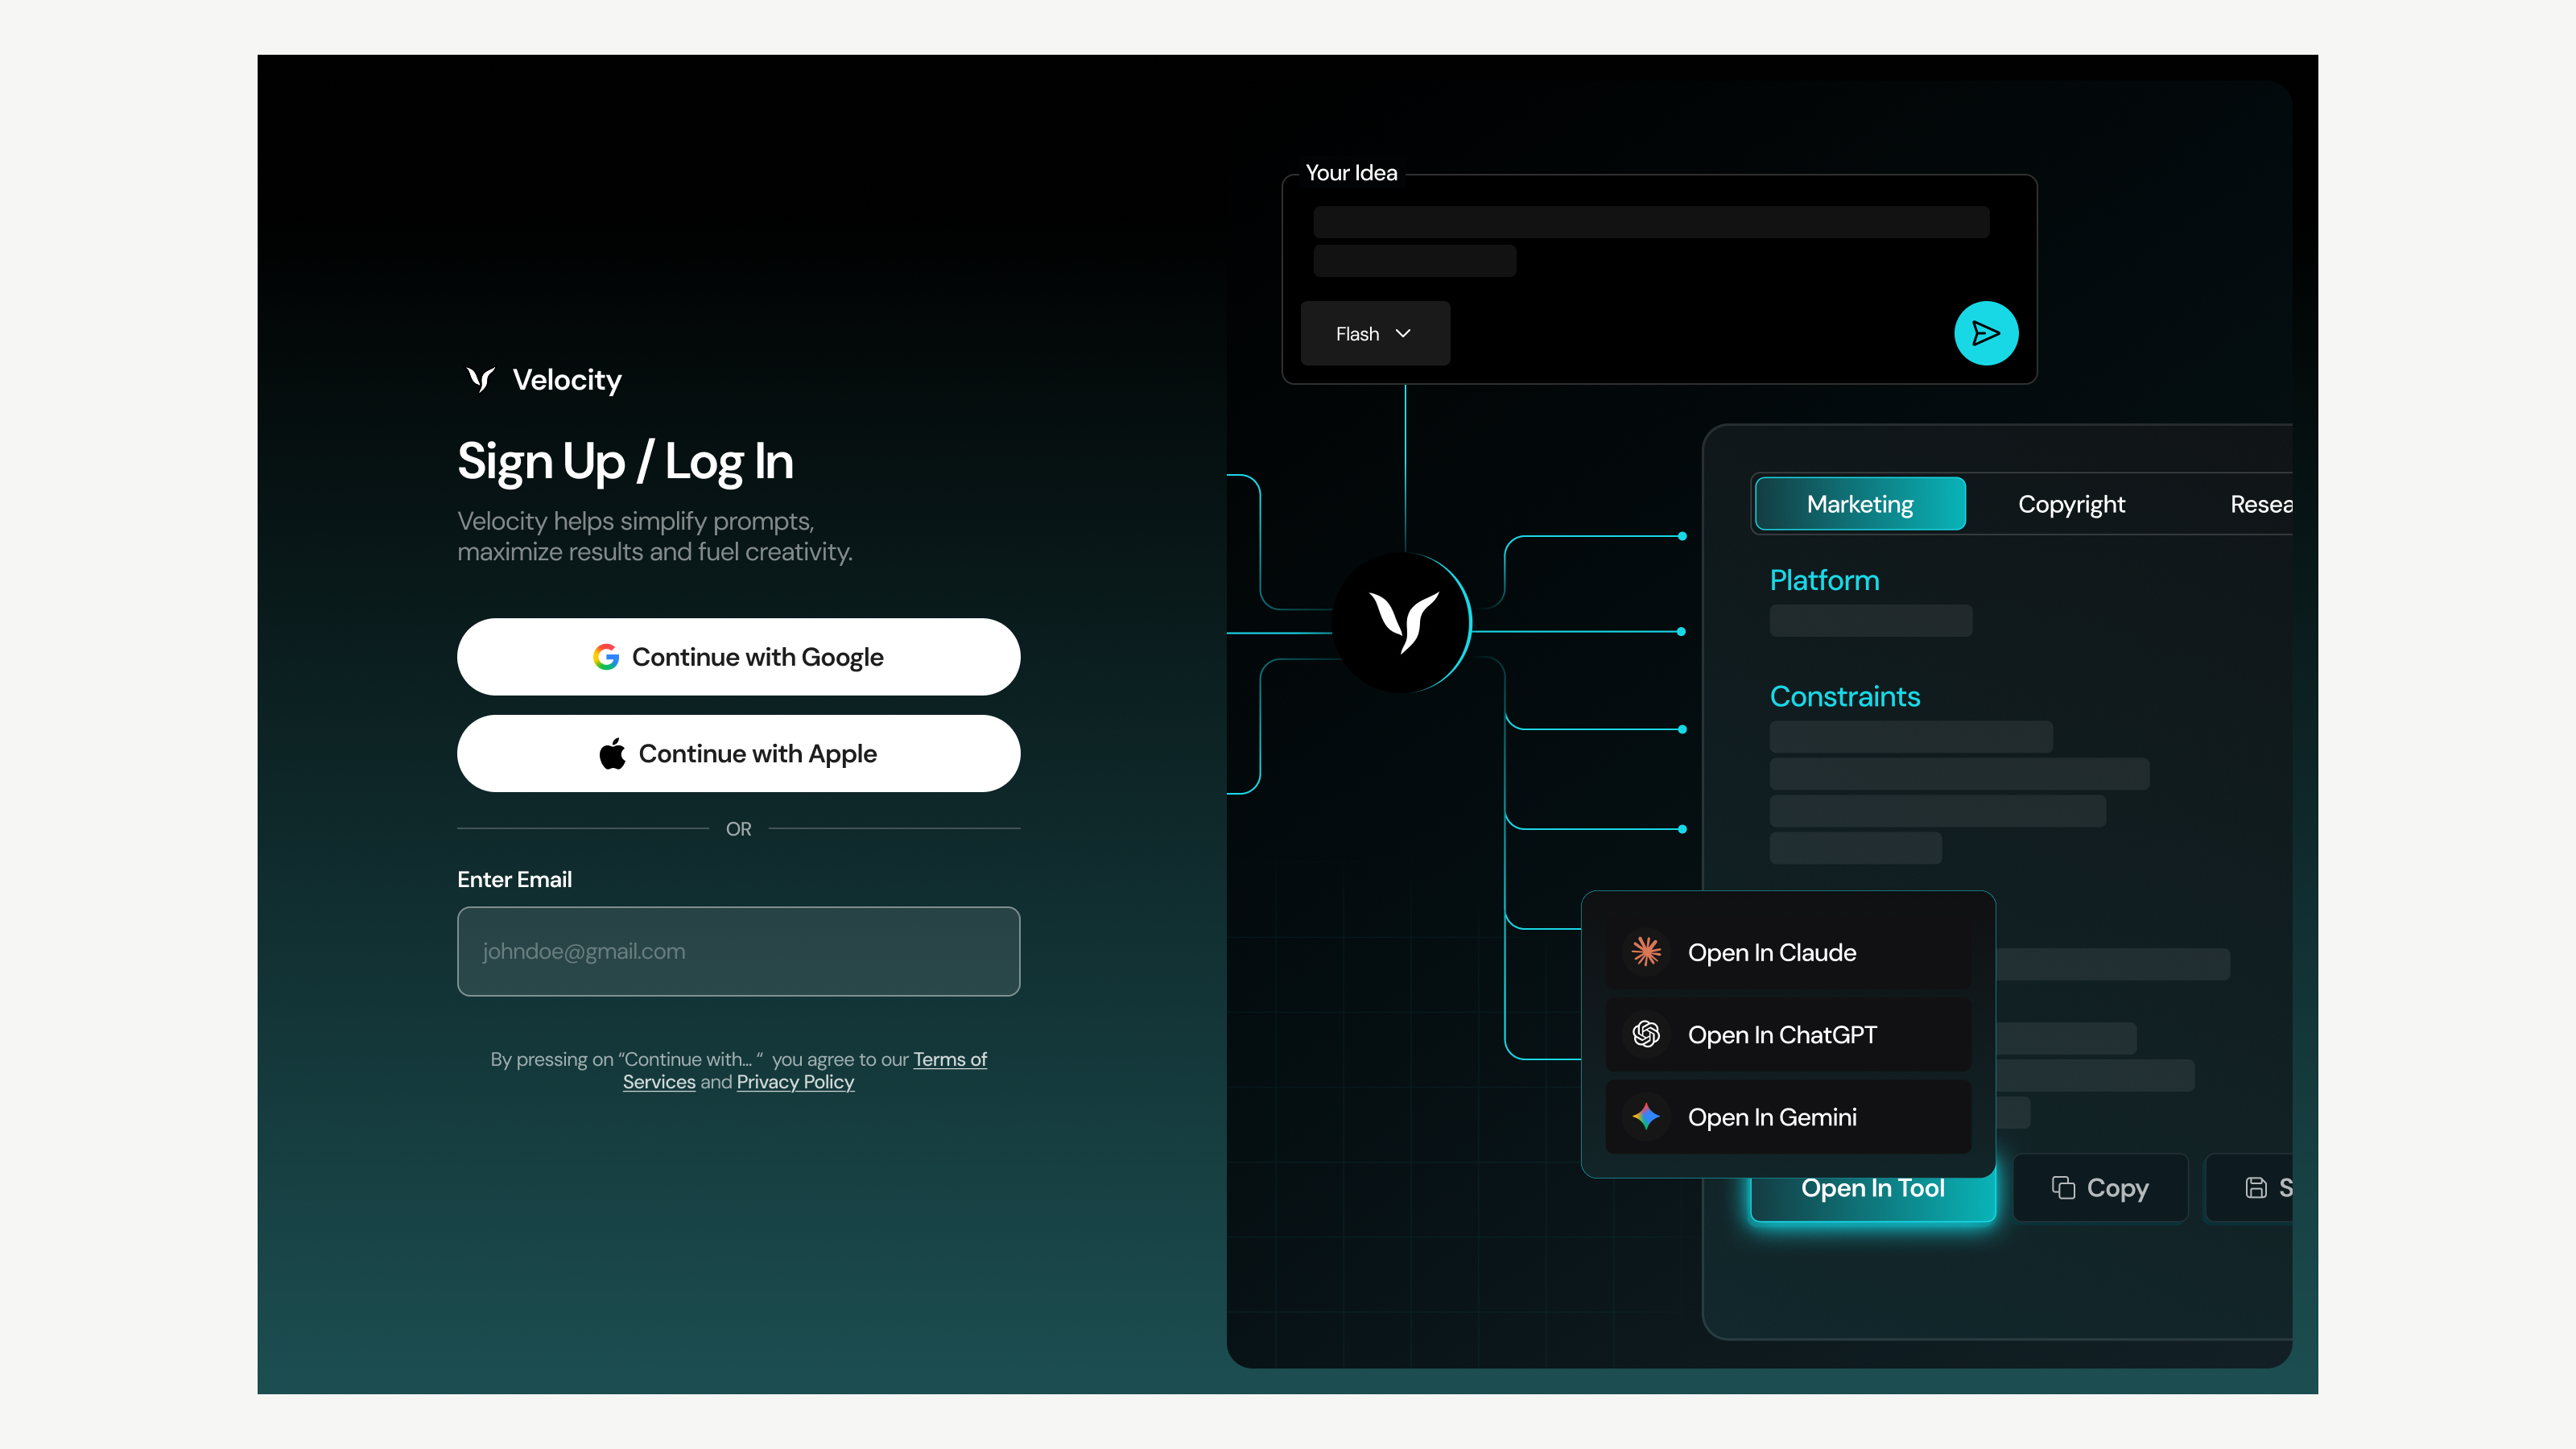This screenshot has height=1449, width=2576.
Task: Open the Privacy Policy link
Action: [x=795, y=1082]
